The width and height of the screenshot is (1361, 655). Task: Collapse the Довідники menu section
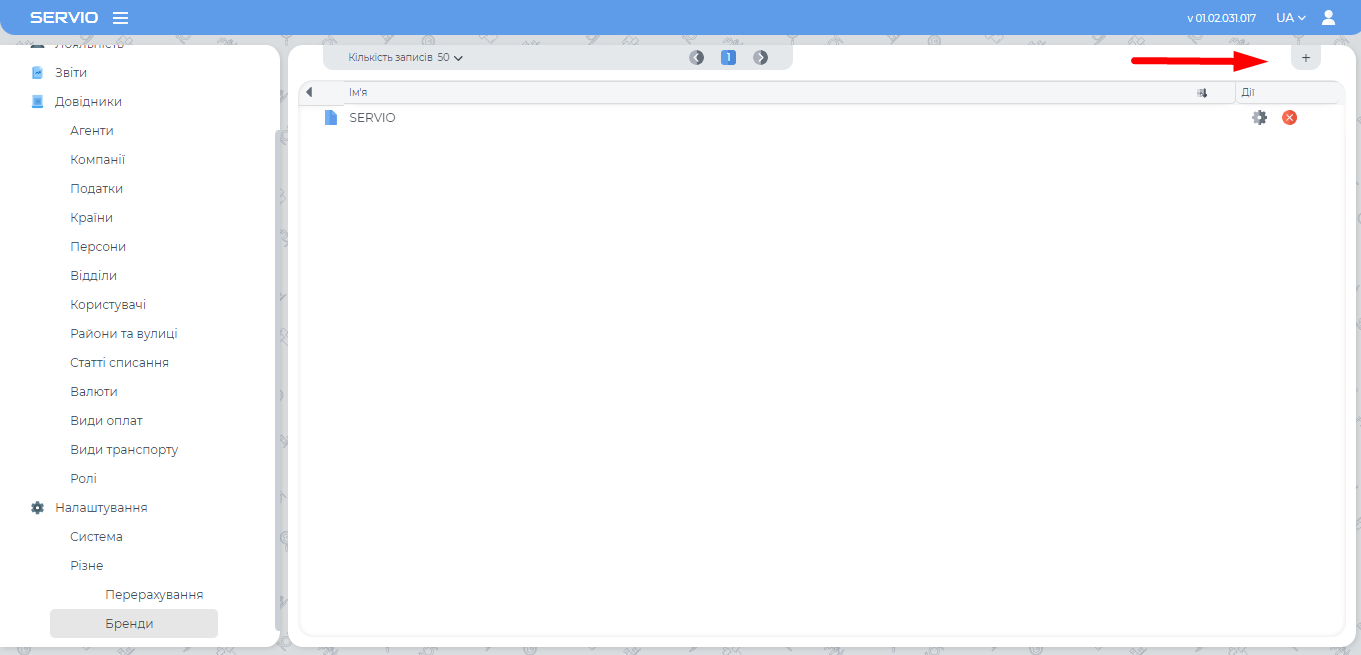[x=88, y=102]
